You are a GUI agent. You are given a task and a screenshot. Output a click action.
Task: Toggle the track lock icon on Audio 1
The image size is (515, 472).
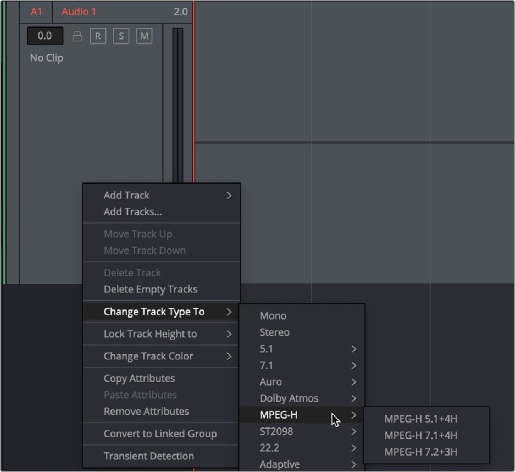point(77,36)
